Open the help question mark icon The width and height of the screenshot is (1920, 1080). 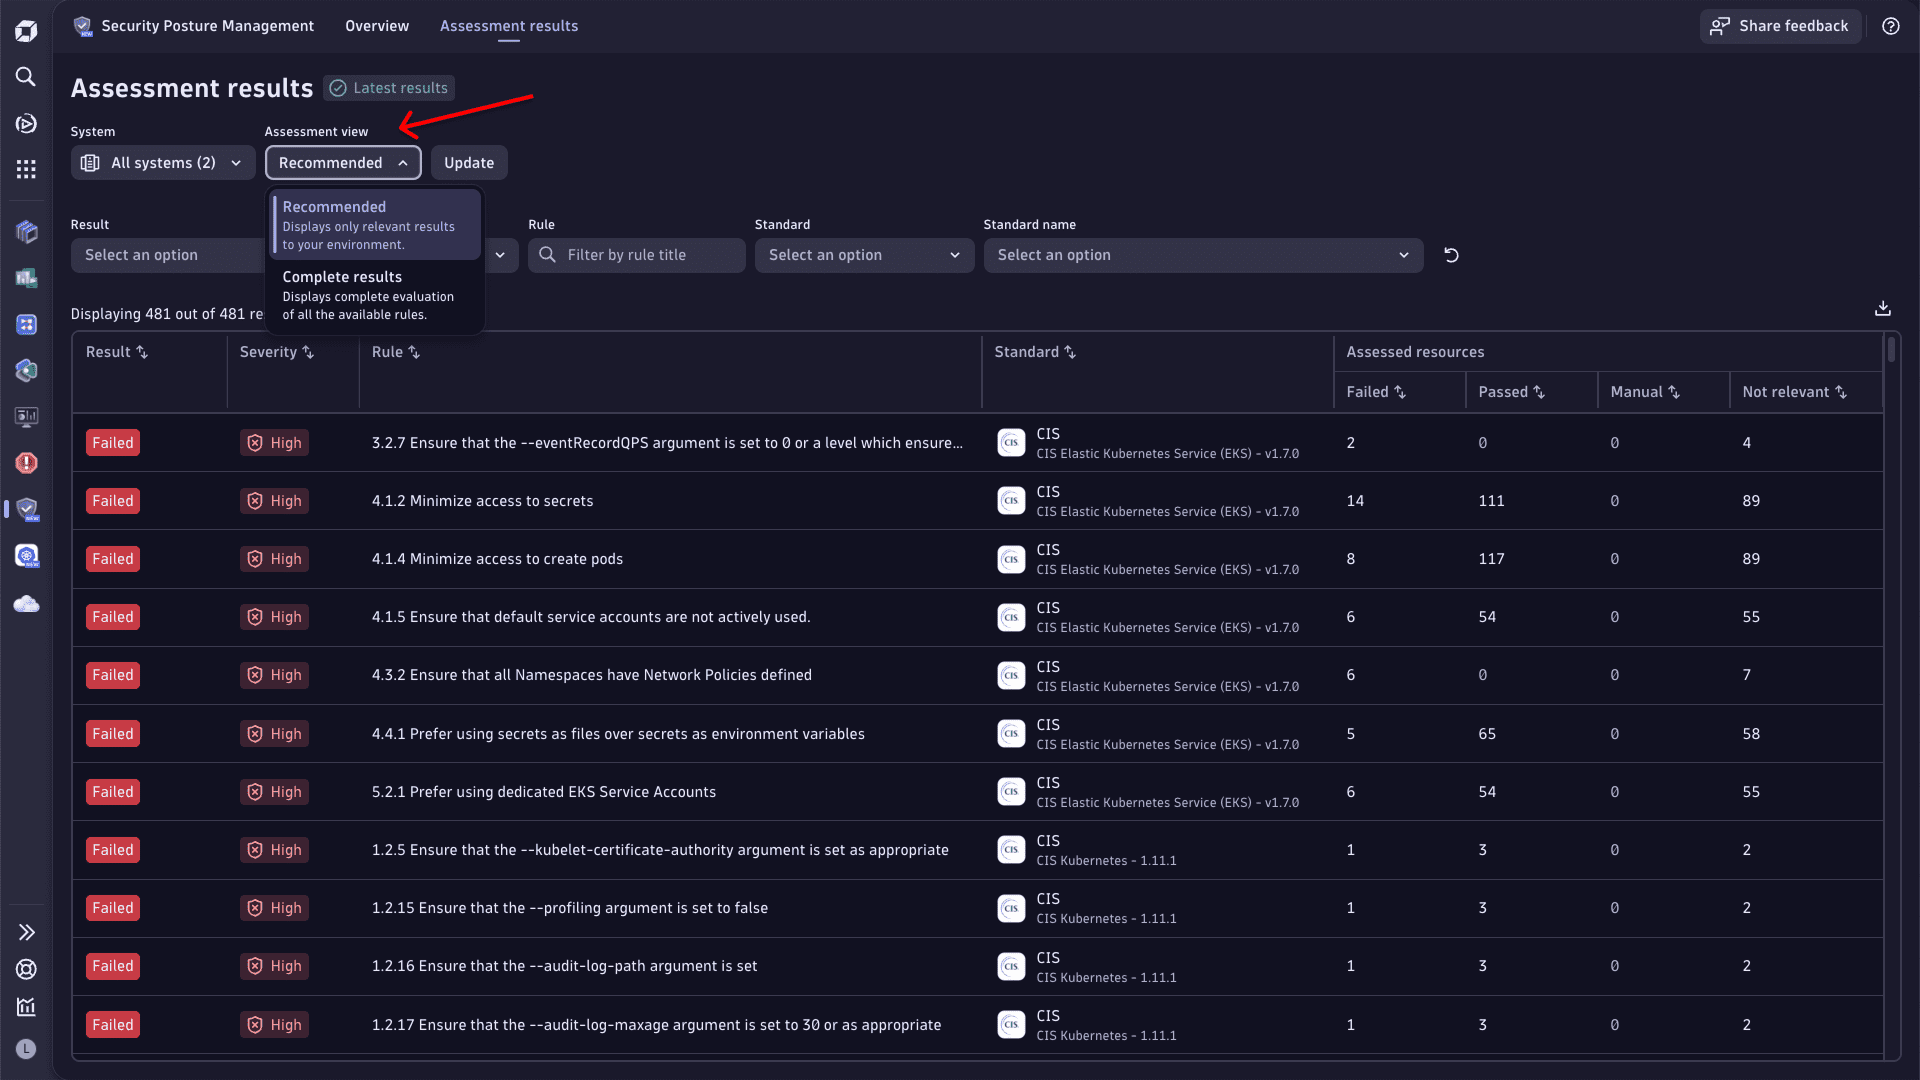[x=1890, y=26]
